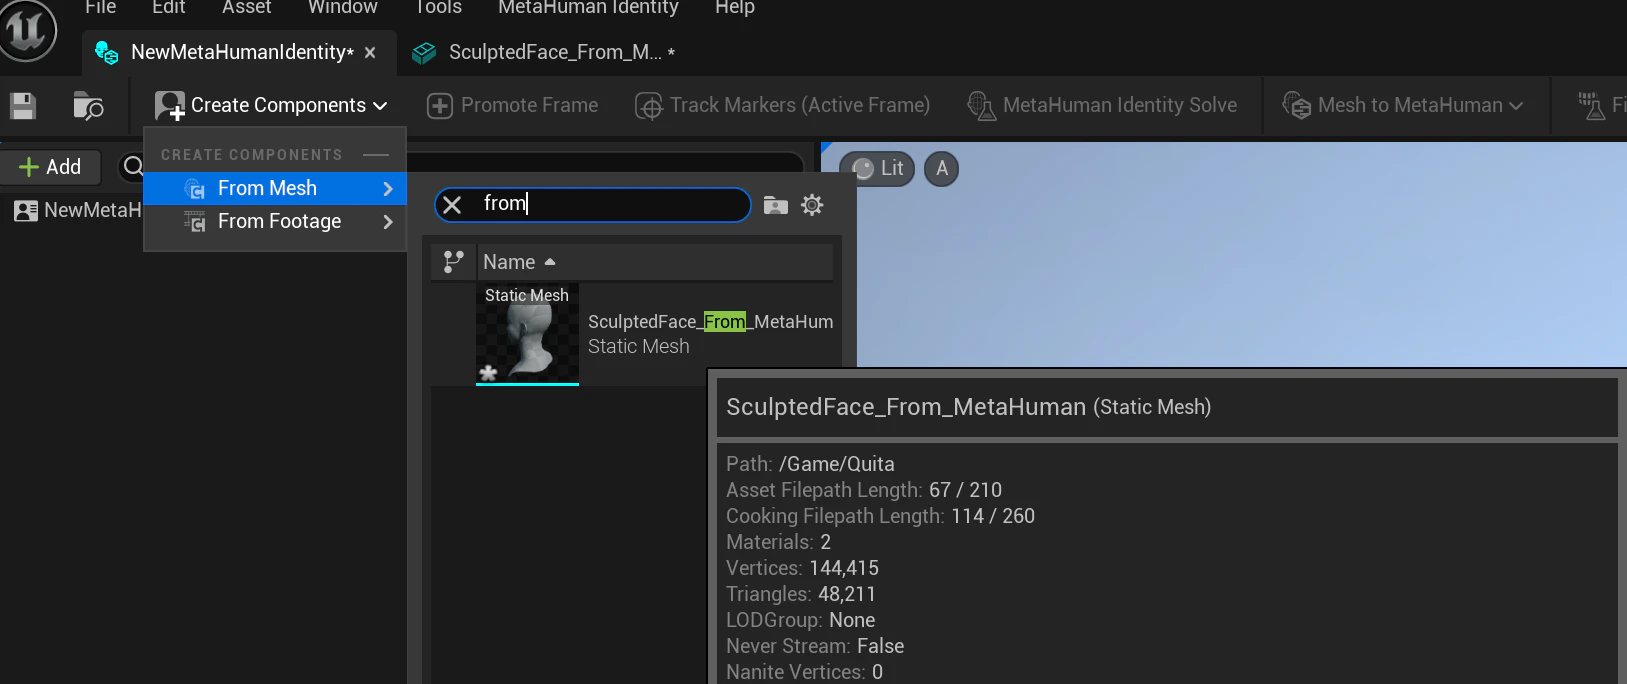The image size is (1627, 684).
Task: Click the Add button in the tree panel
Action: coord(50,167)
